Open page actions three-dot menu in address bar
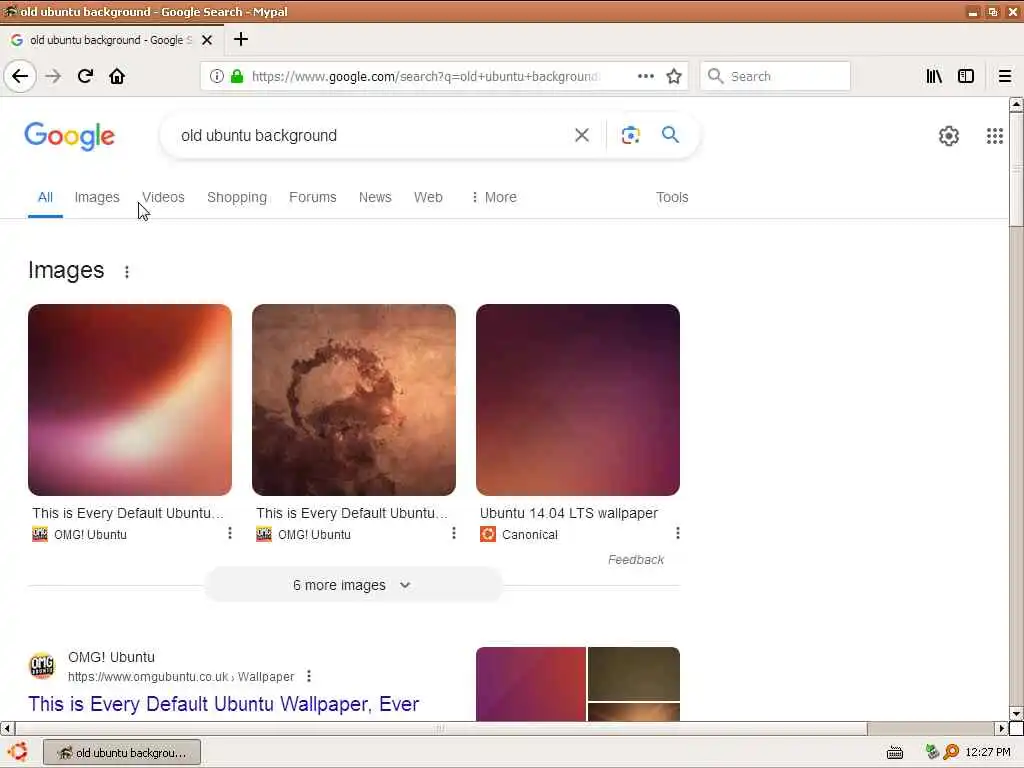Viewport: 1024px width, 768px height. tap(645, 76)
